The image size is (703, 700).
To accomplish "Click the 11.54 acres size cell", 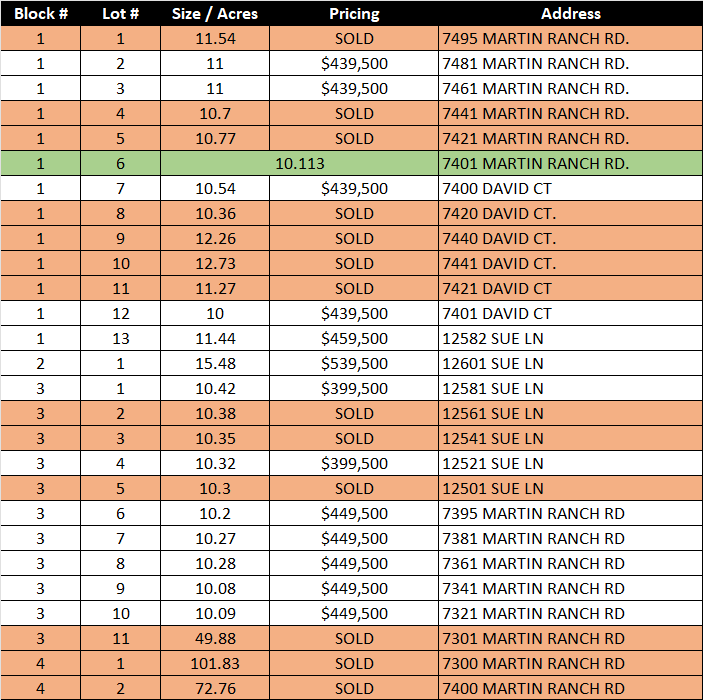I will coord(214,38).
